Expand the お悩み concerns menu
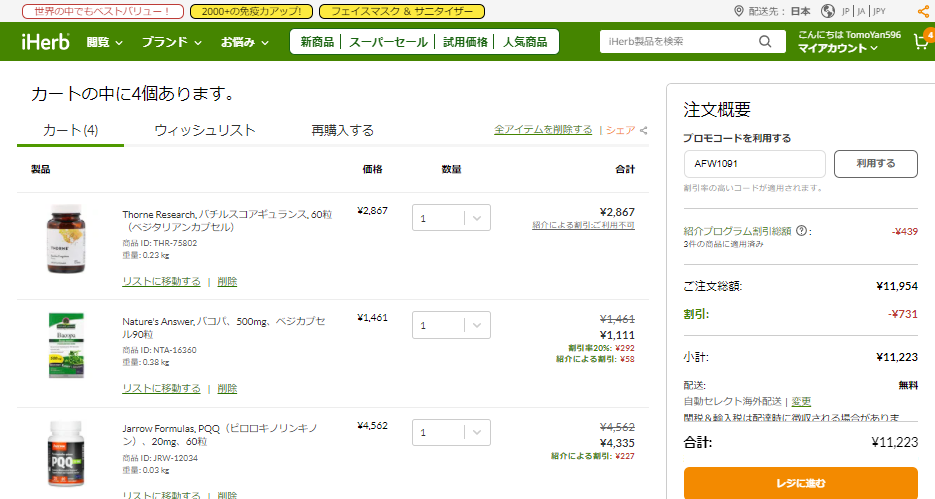 [x=244, y=42]
